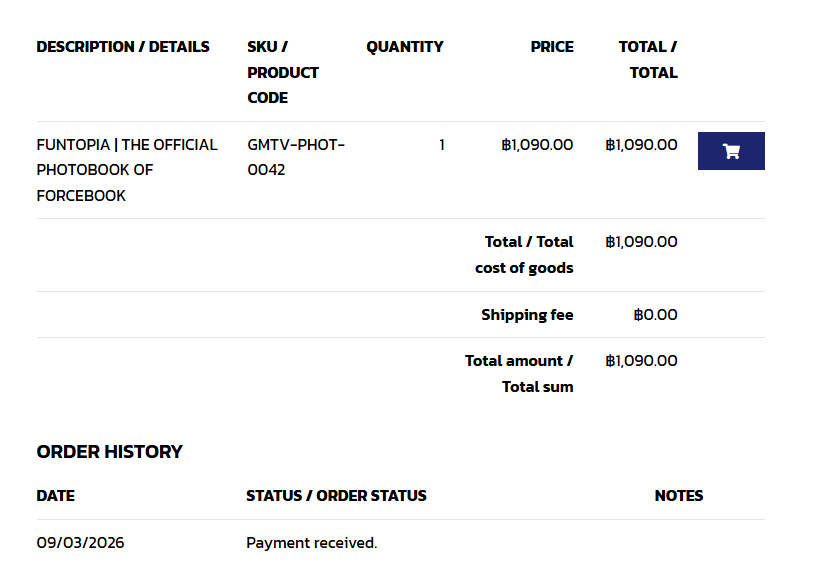Click the FUNTOPIA photobook product name
Image resolution: width=824 pixels, height=573 pixels.
pyautogui.click(x=127, y=170)
